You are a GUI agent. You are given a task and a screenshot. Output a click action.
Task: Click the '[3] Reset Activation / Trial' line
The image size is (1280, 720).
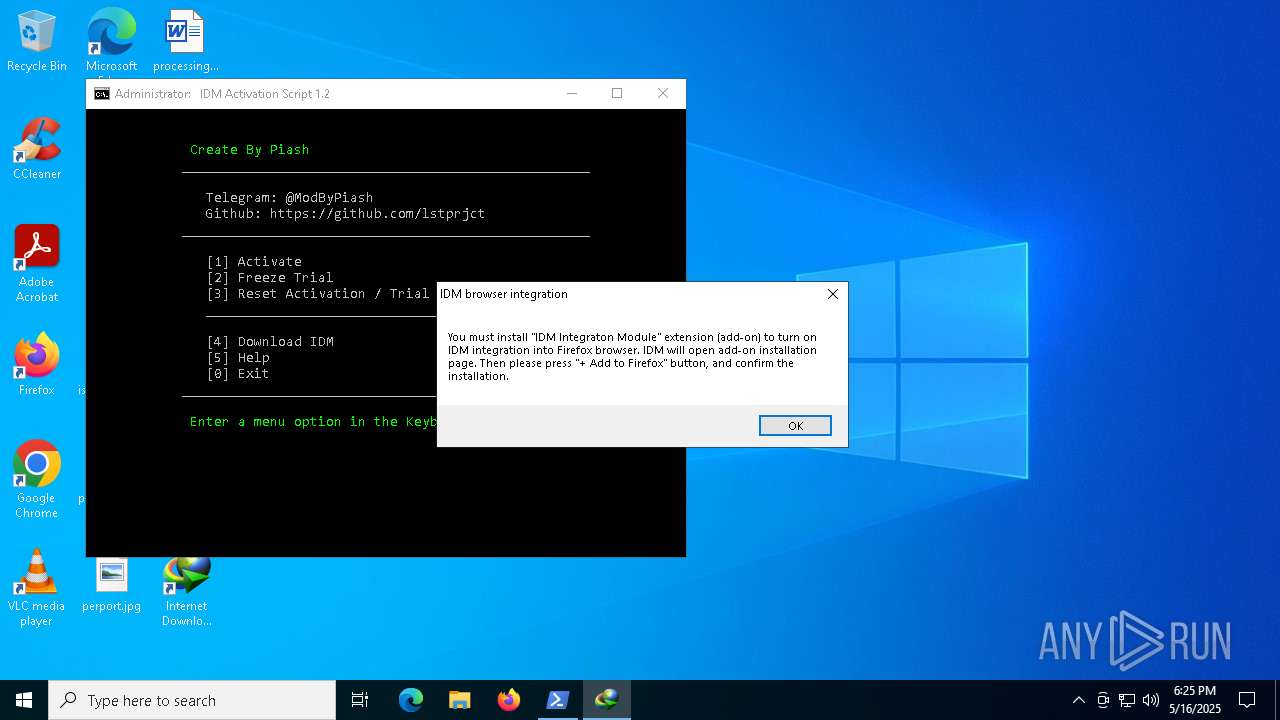tap(318, 294)
